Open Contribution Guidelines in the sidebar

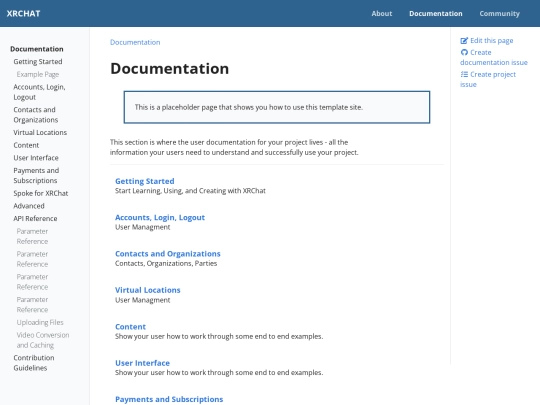coord(34,363)
